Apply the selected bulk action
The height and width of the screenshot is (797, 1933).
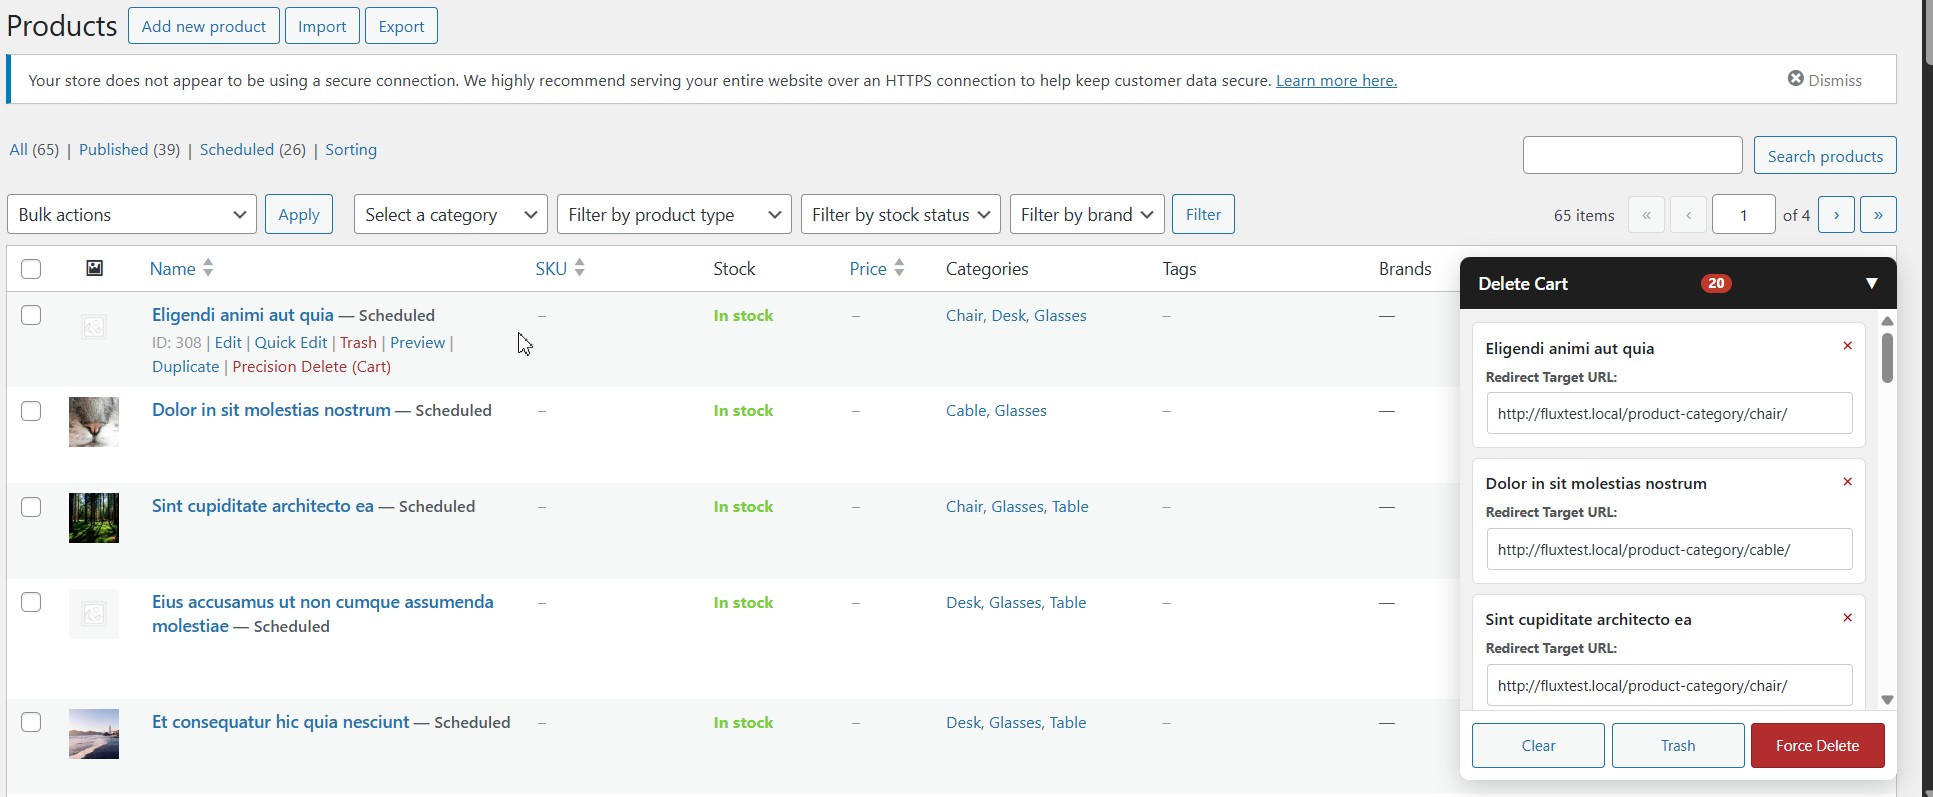[299, 214]
